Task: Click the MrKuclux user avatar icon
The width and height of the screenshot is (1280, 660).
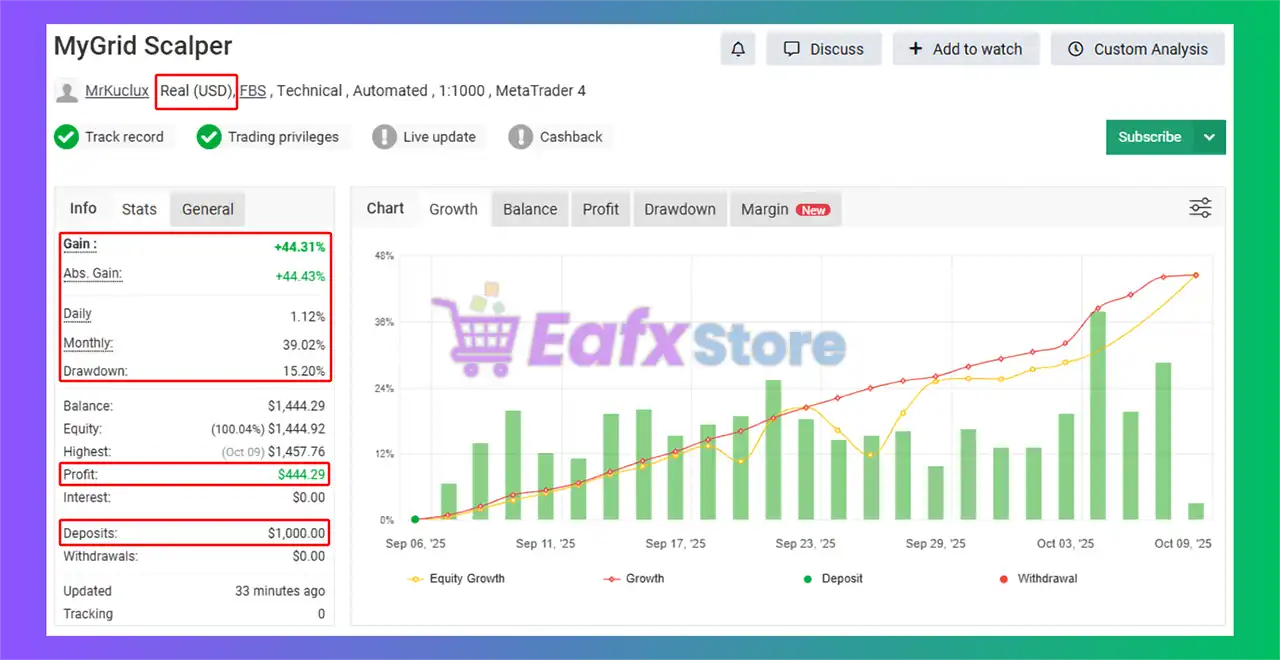Action: [67, 92]
